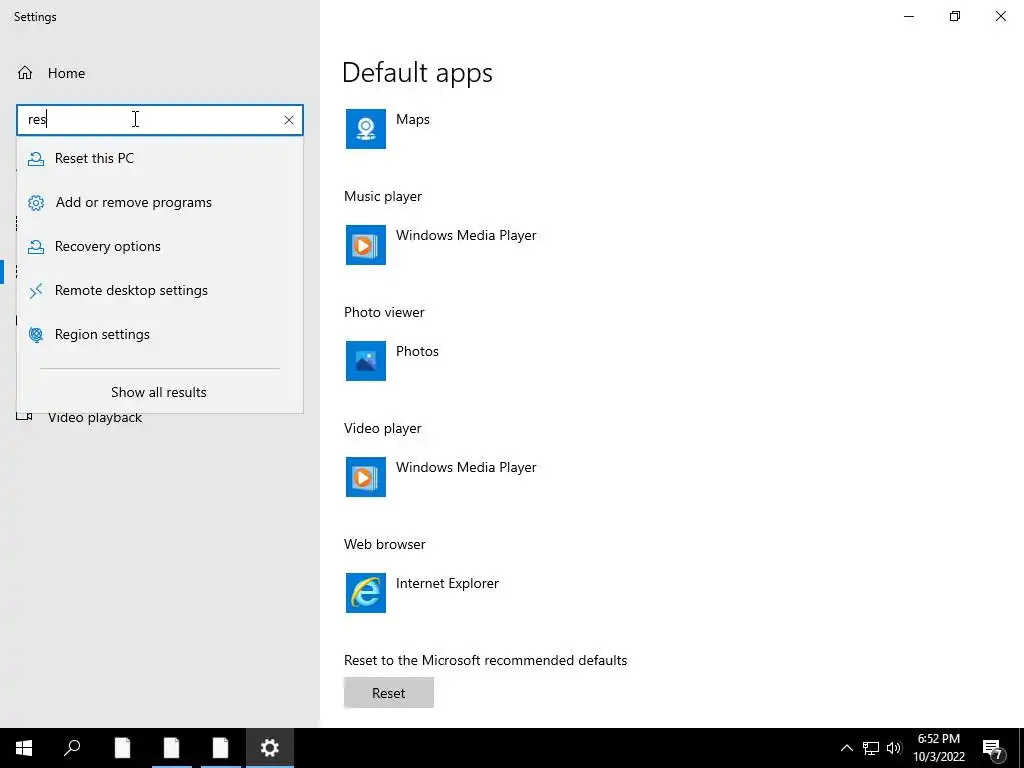The height and width of the screenshot is (768, 1024).
Task: Click the Maps app icon
Action: point(366,129)
